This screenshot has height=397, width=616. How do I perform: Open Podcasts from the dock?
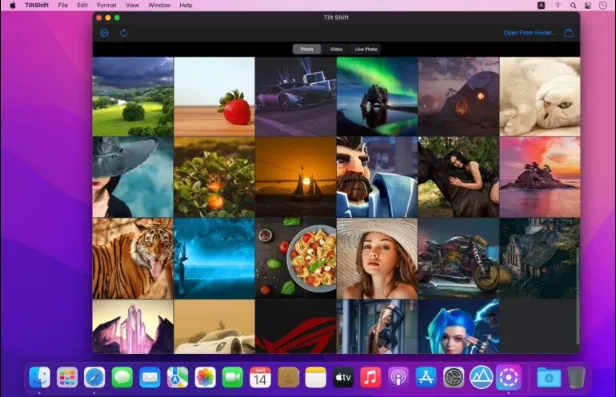(x=398, y=377)
